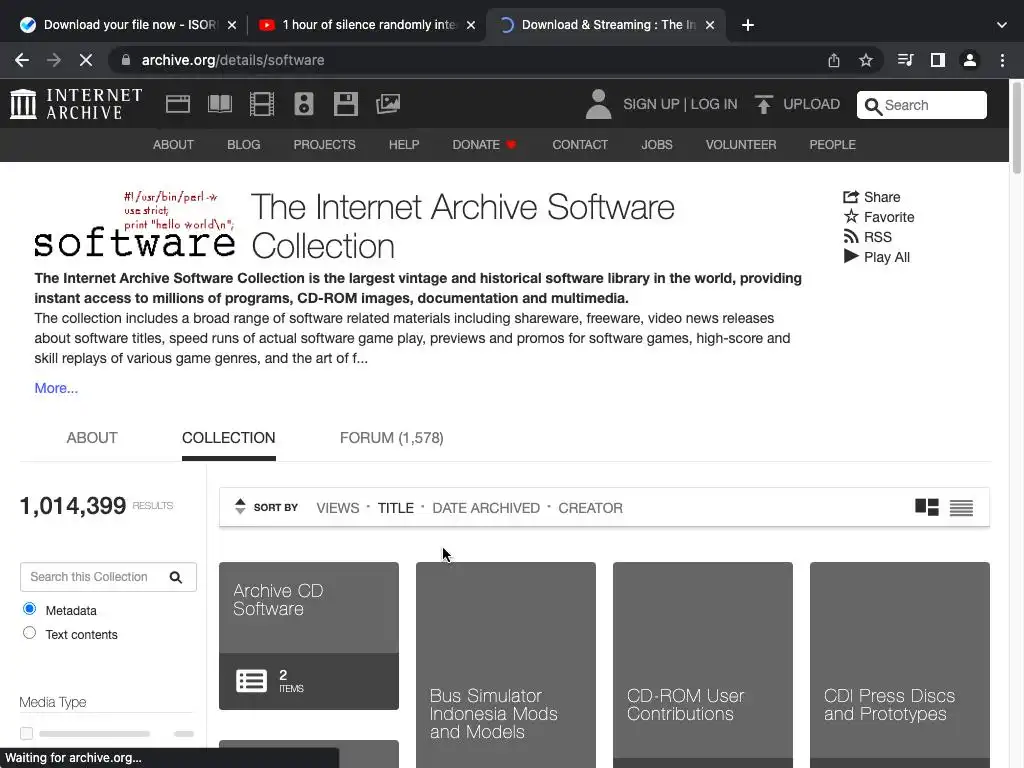Screen dimensions: 1024x768
Task: Open the CONTACT menu item
Action: coord(580,145)
